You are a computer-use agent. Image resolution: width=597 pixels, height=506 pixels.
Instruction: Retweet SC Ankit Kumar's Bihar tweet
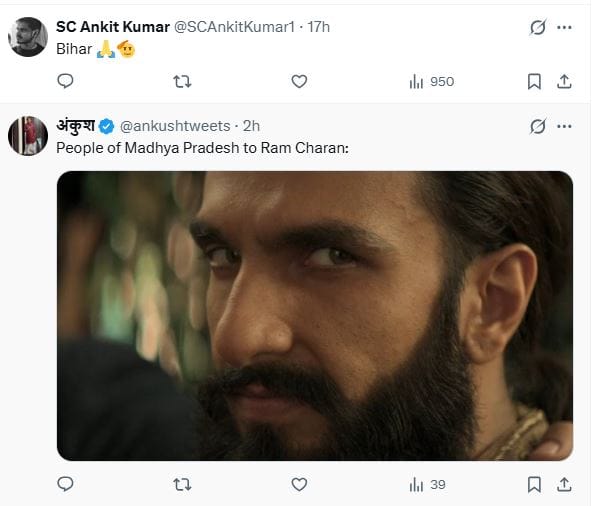click(x=182, y=81)
